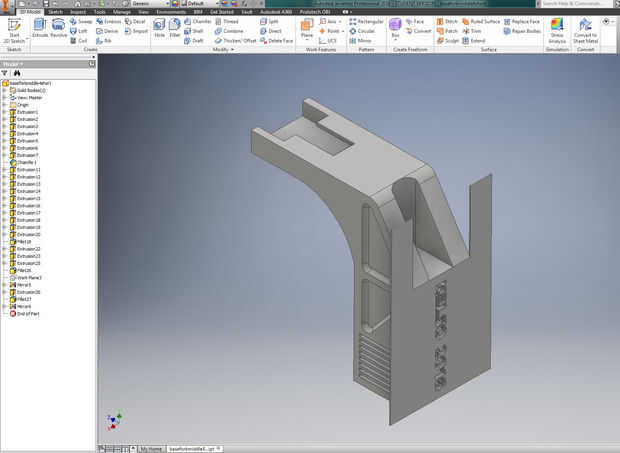Select the Extrude tool
Screen dimensions: 620x453
(40, 27)
